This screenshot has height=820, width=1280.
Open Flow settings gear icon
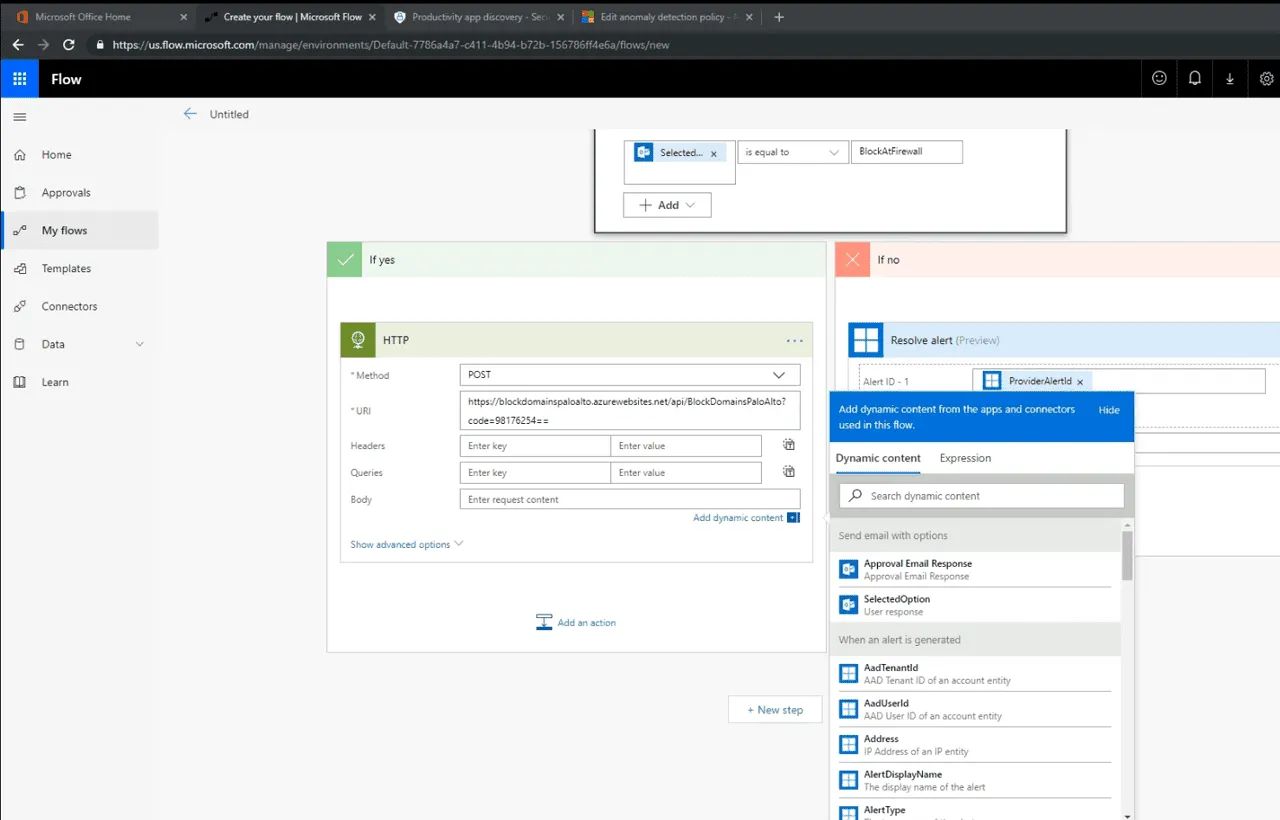(1266, 78)
